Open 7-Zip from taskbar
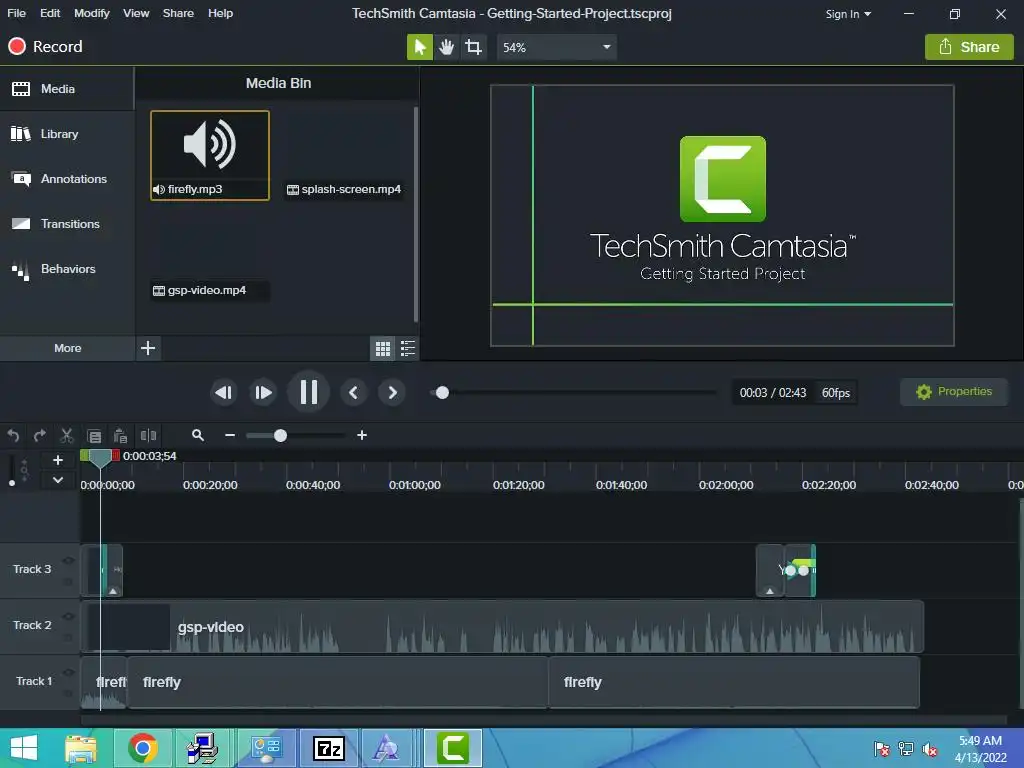 point(328,748)
